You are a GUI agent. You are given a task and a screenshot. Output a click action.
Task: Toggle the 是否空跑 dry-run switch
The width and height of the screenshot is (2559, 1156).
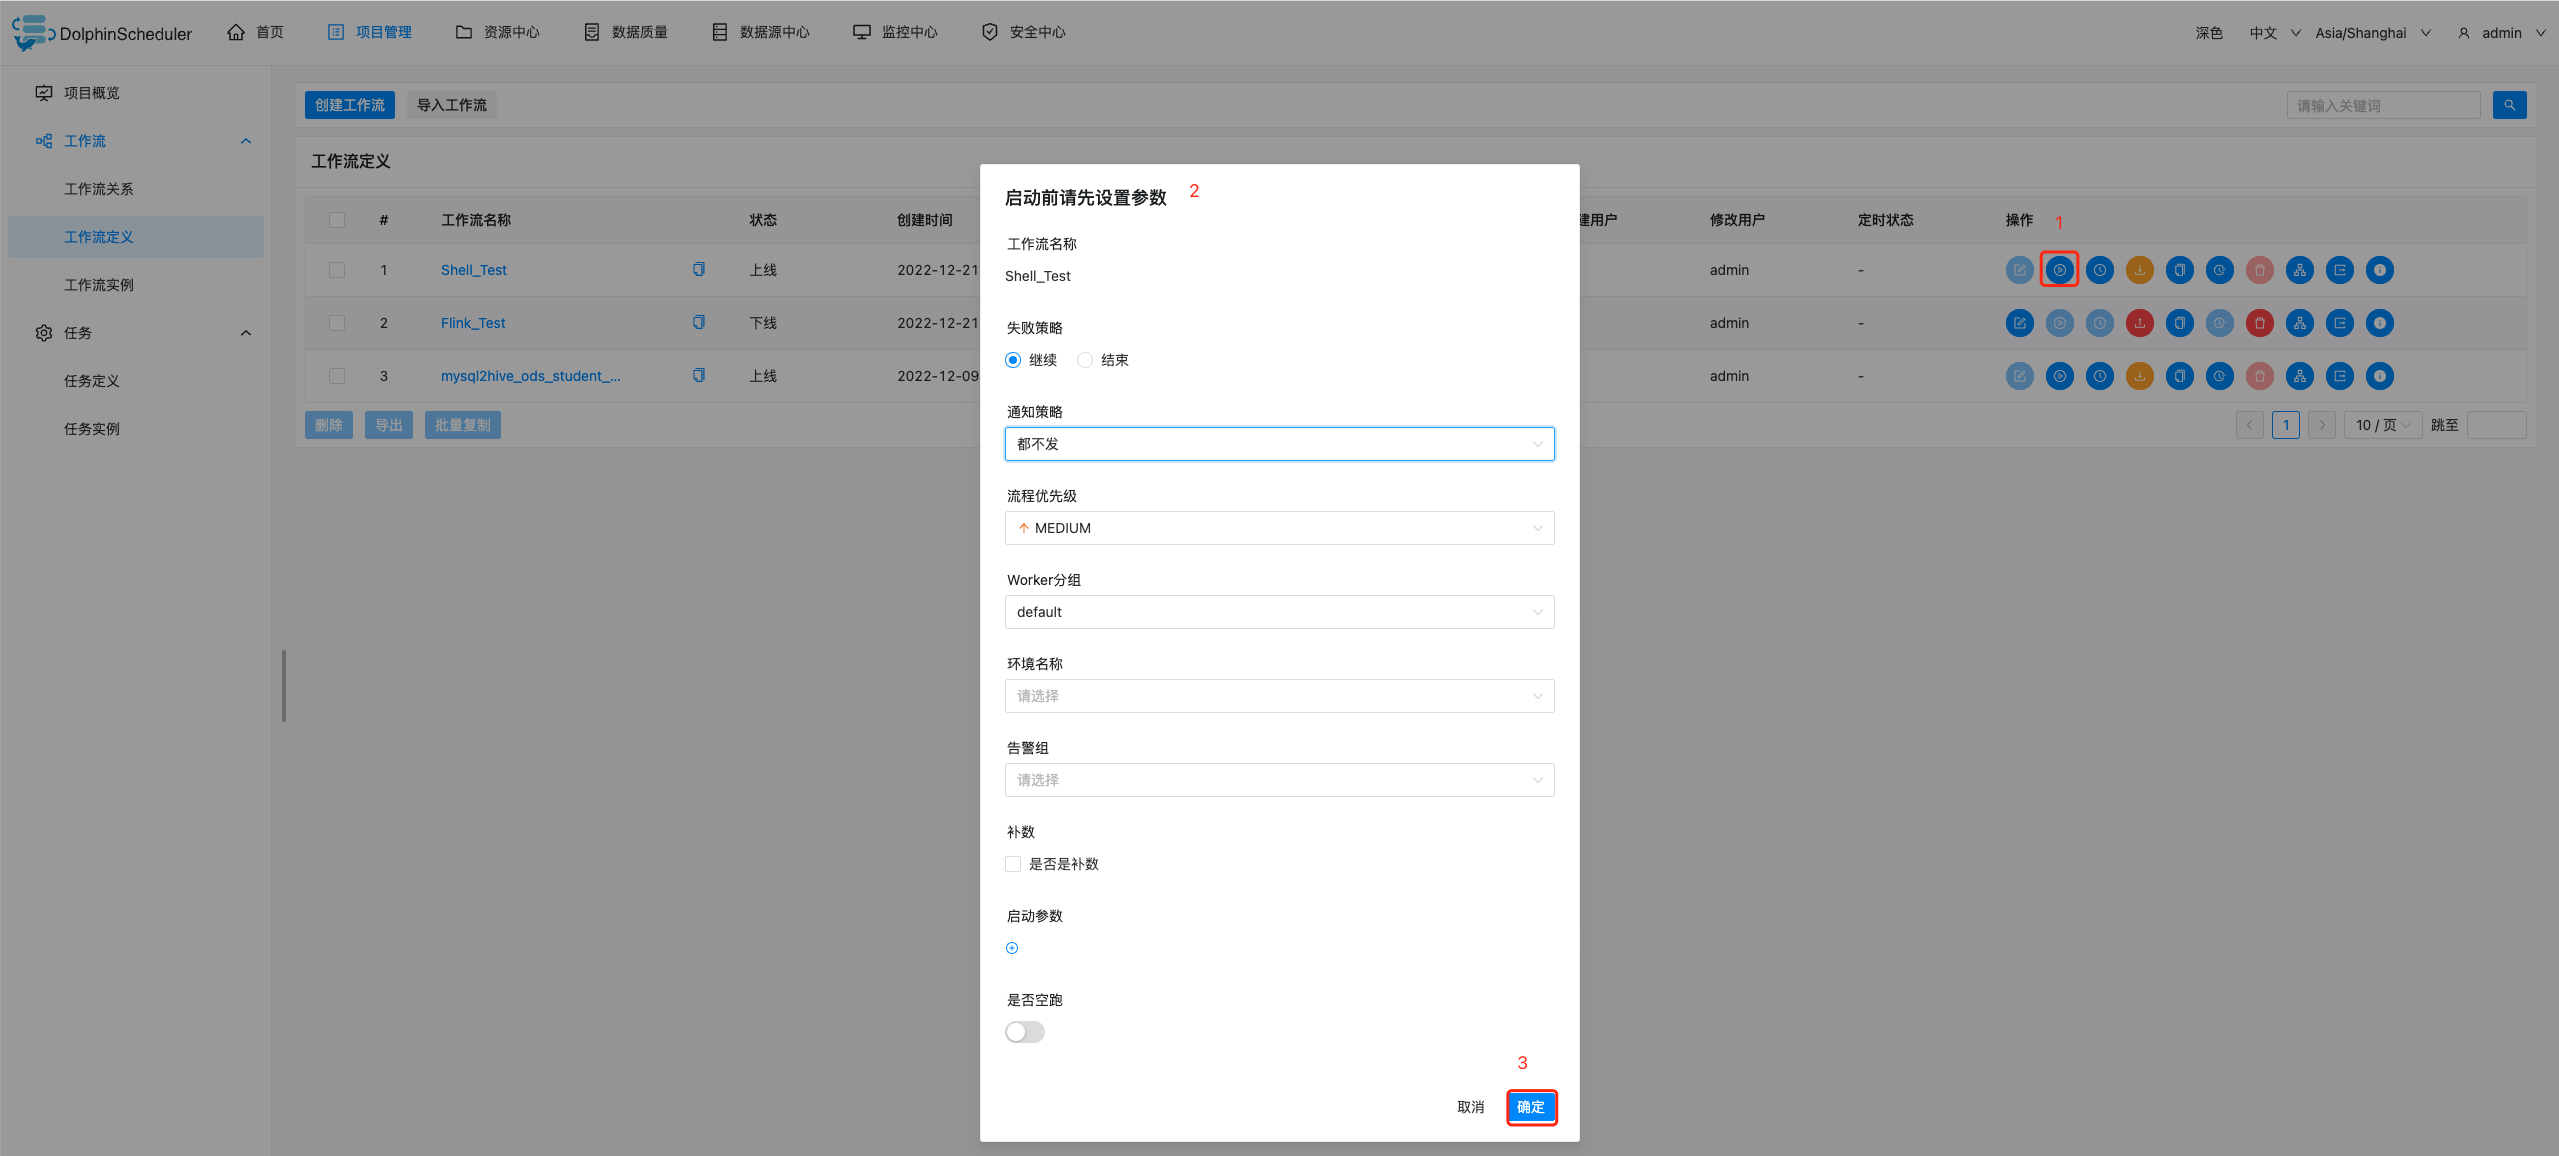pos(1025,1032)
